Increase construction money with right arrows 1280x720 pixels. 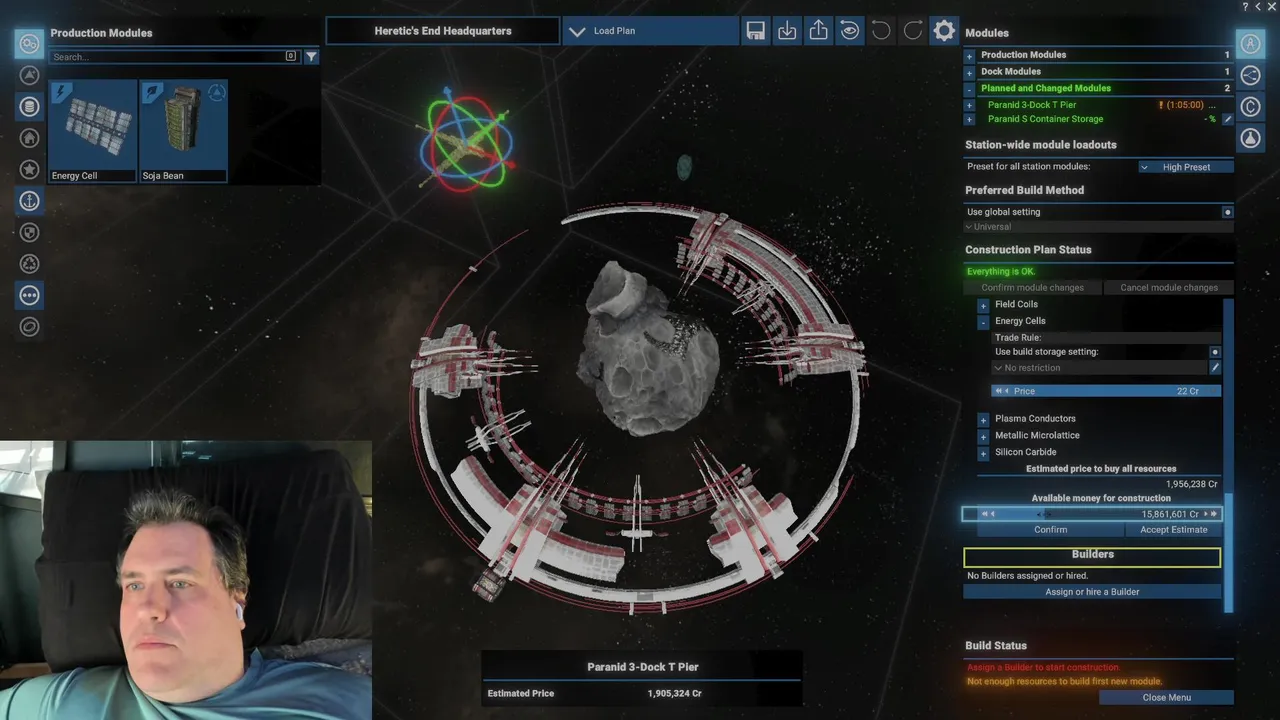click(x=1211, y=514)
